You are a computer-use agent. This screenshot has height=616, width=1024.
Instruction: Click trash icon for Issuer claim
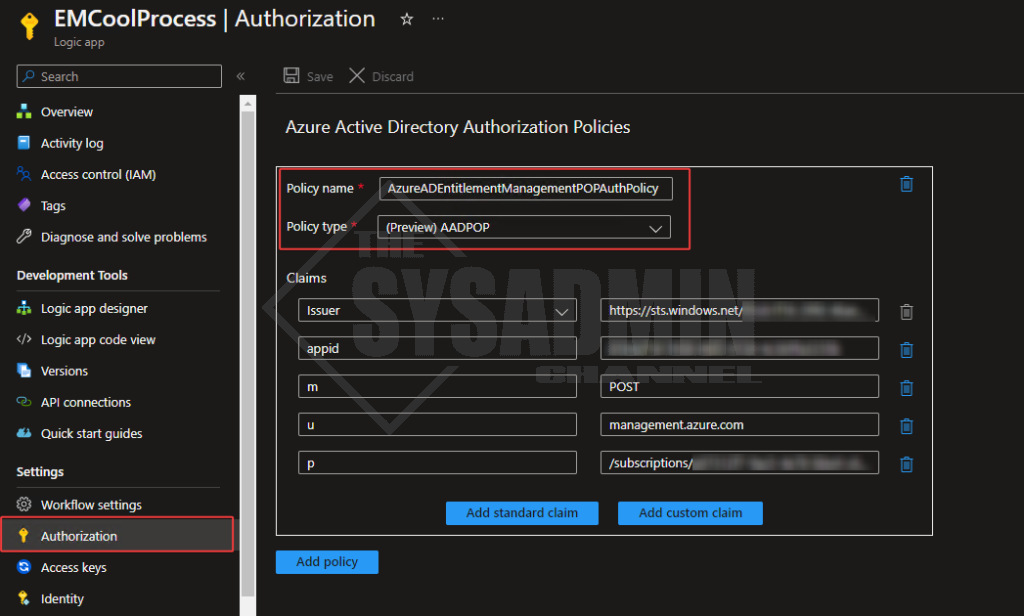coord(906,312)
